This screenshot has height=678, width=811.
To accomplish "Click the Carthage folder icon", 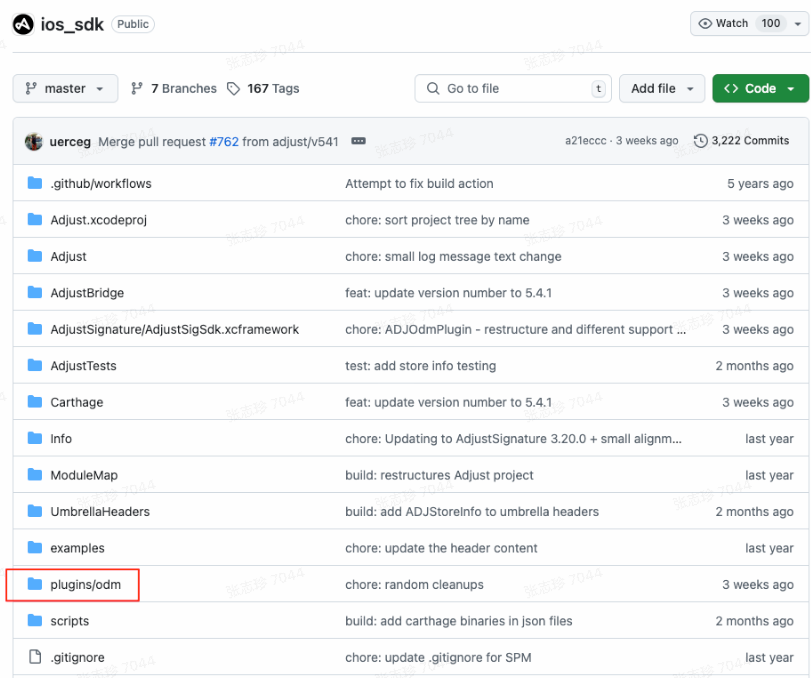I will (35, 401).
